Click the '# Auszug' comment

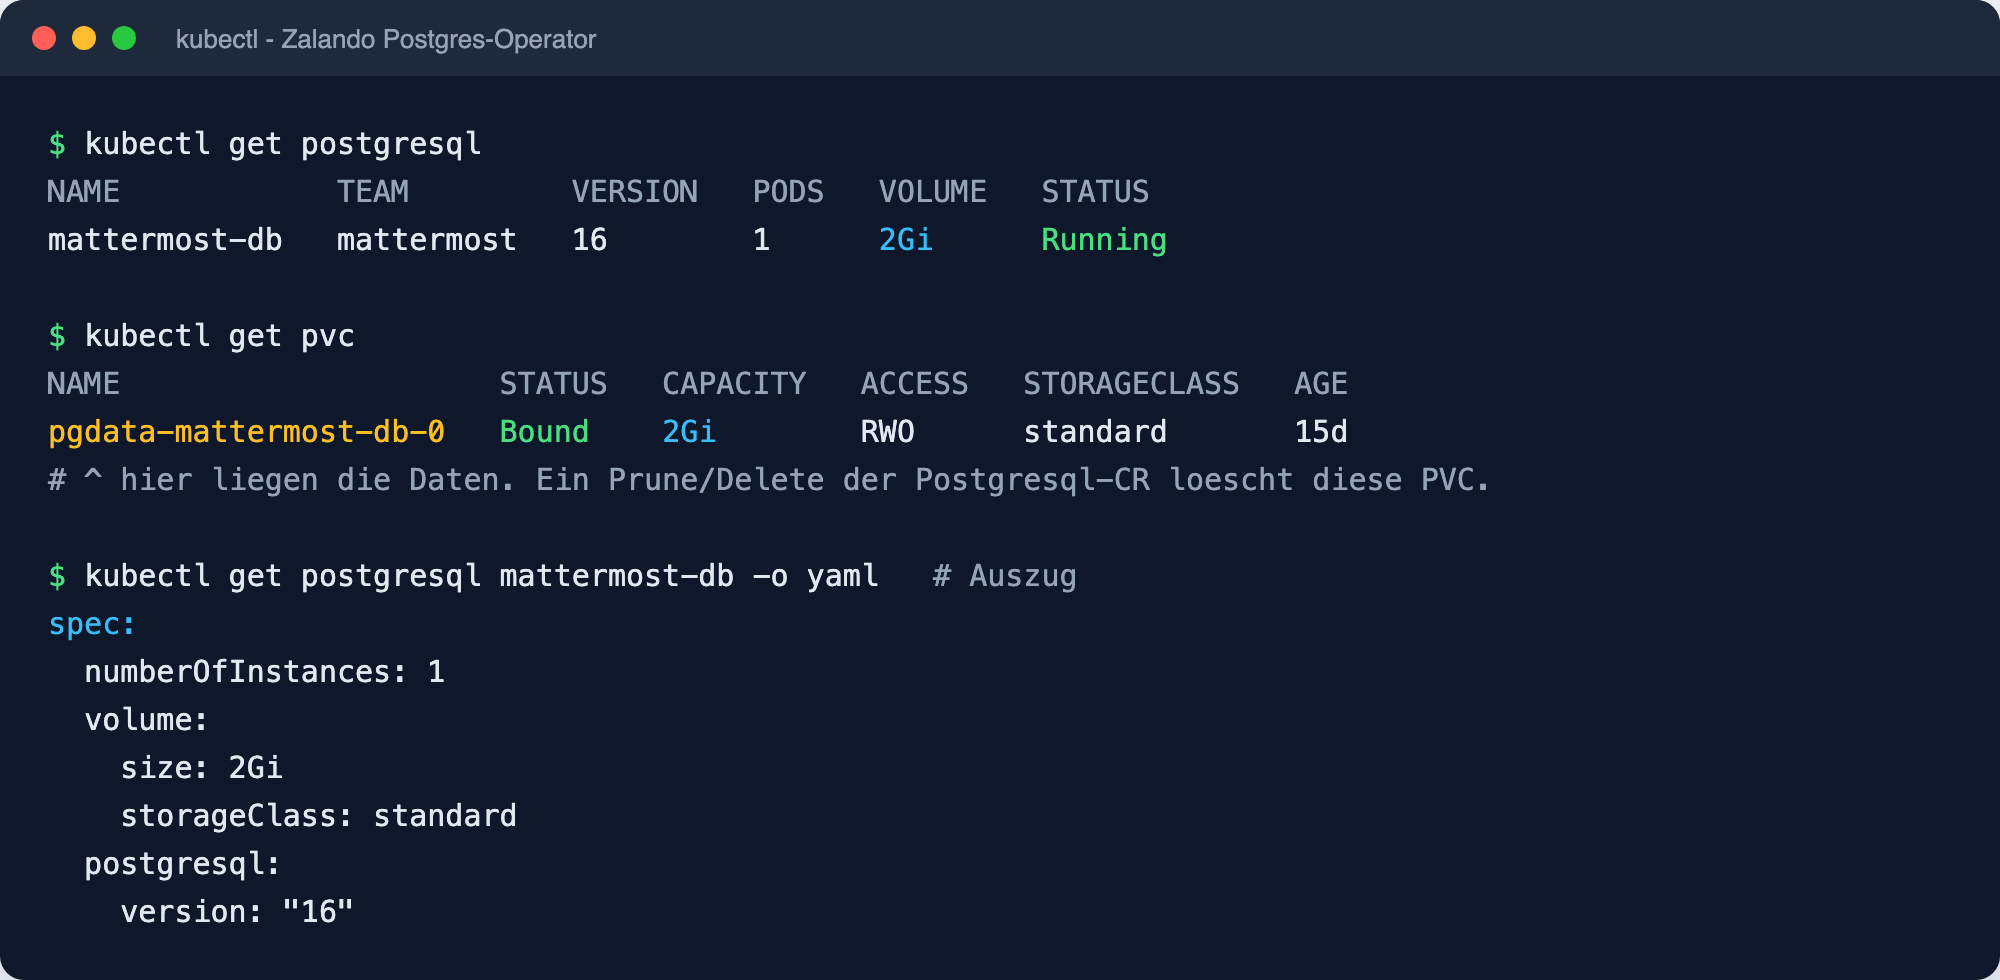[x=1005, y=577]
